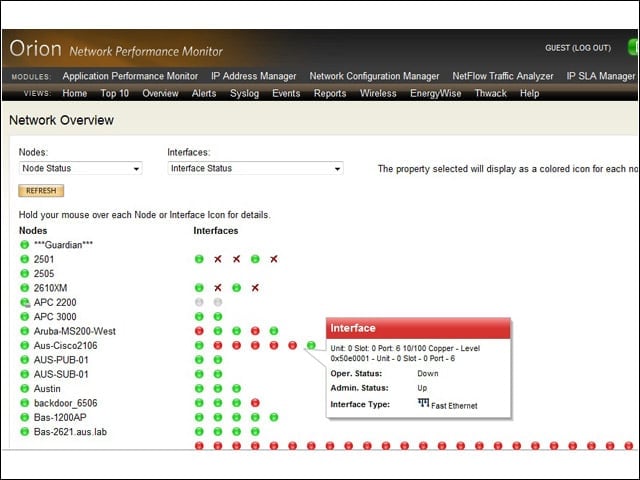Screen dimensions: 640x480
Task: Click the Orion logo text
Action: (x=36, y=49)
